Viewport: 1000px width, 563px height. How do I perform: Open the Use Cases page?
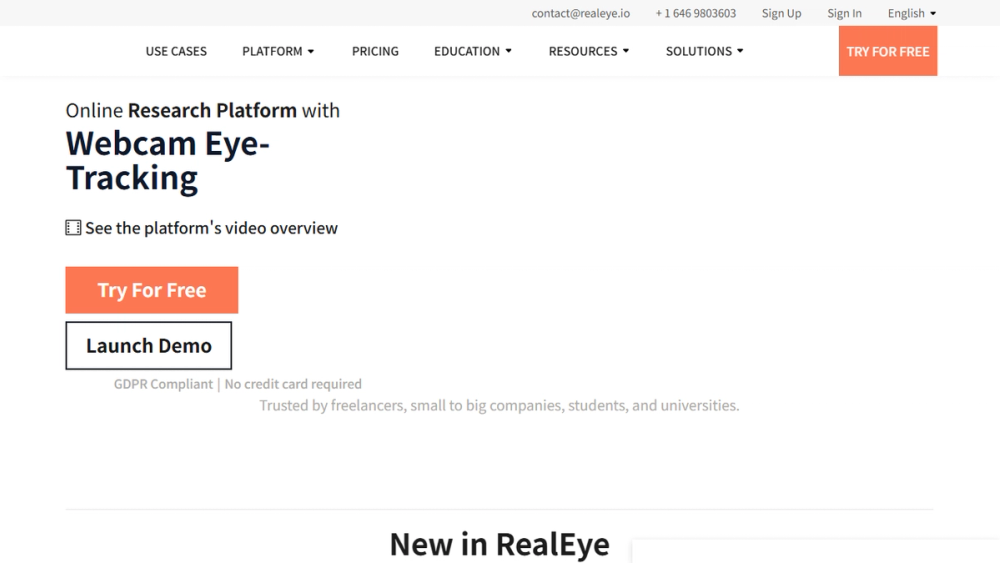click(x=176, y=51)
